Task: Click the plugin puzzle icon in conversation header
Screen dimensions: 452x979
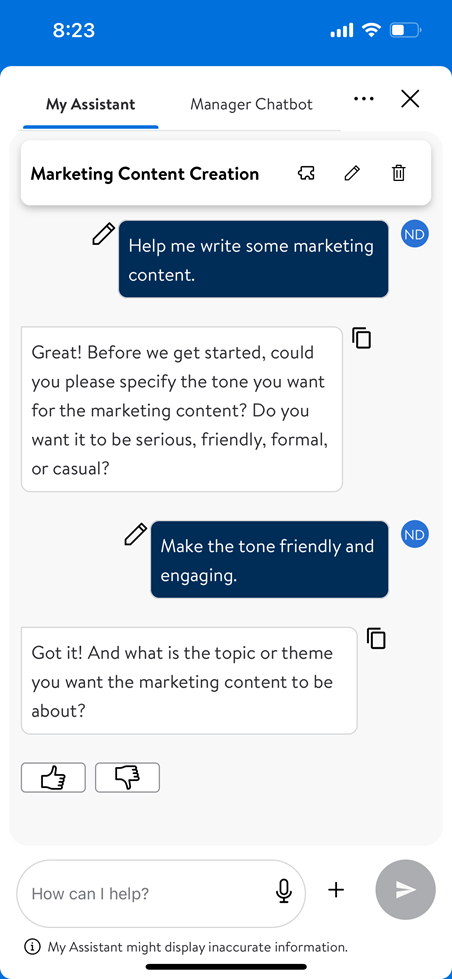Action: [x=306, y=173]
